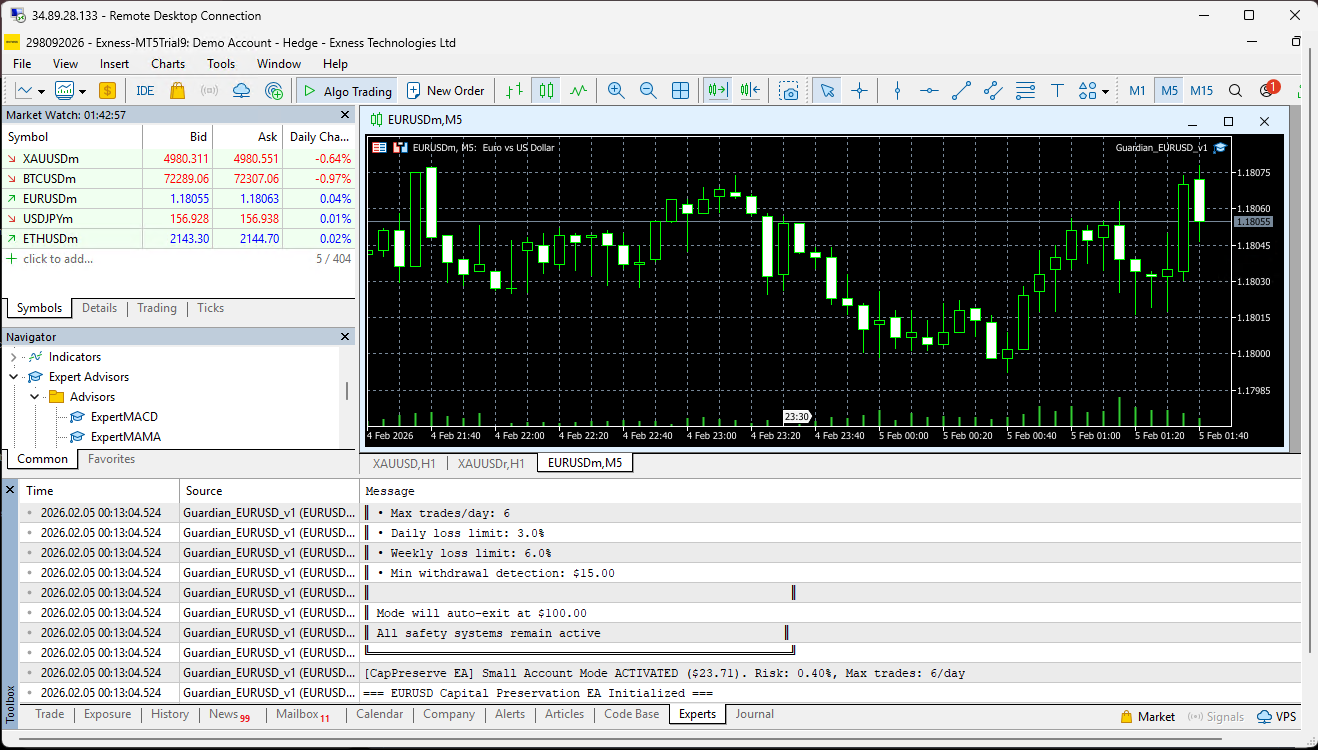
Task: Zoom out on the chart
Action: (648, 90)
